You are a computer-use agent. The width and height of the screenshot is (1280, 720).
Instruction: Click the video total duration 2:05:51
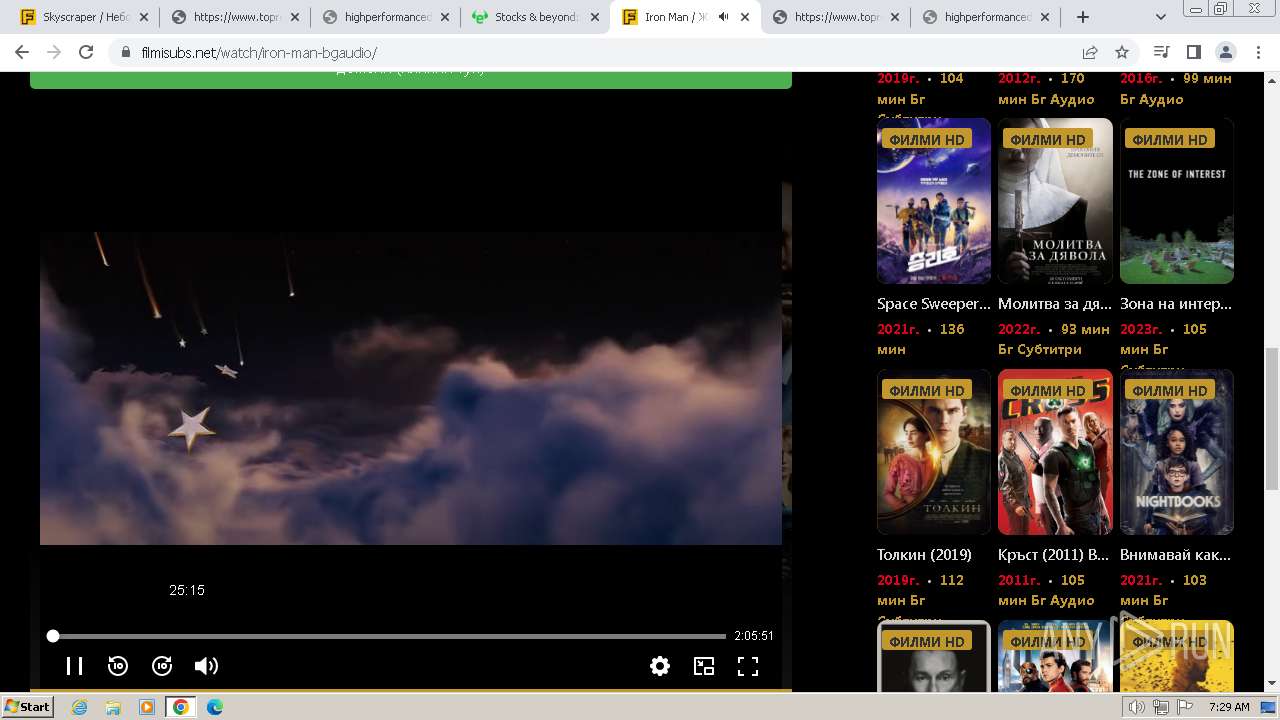point(754,636)
